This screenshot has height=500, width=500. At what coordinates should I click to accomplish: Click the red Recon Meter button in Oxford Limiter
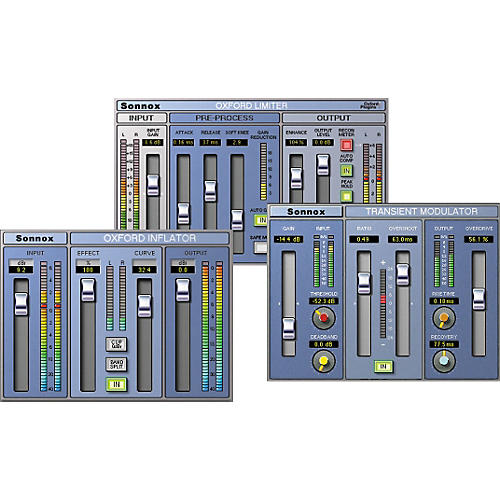click(x=346, y=145)
